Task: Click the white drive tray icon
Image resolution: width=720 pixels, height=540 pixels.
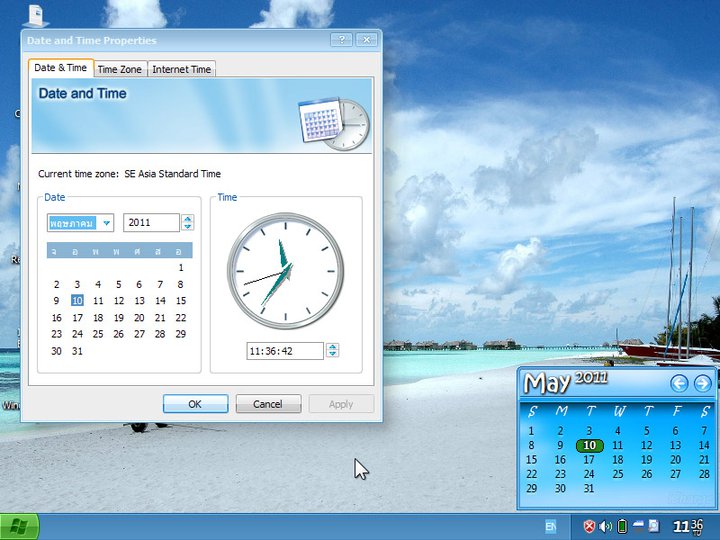Action: pyautogui.click(x=638, y=526)
